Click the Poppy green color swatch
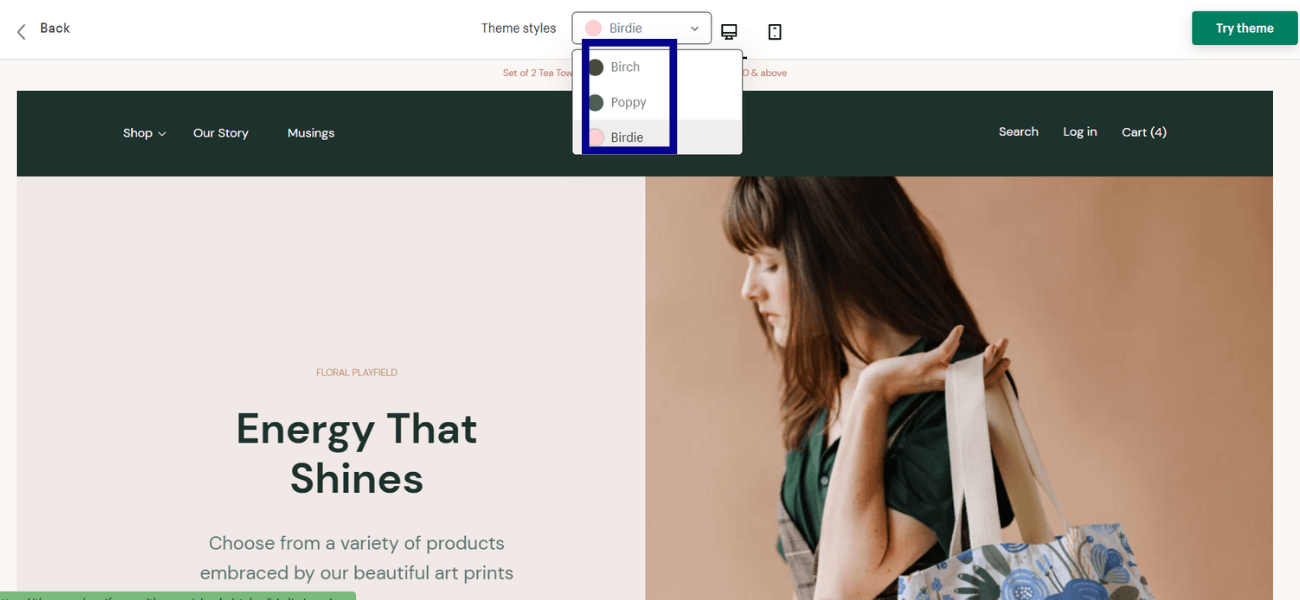Image resolution: width=1300 pixels, height=600 pixels. pos(596,102)
